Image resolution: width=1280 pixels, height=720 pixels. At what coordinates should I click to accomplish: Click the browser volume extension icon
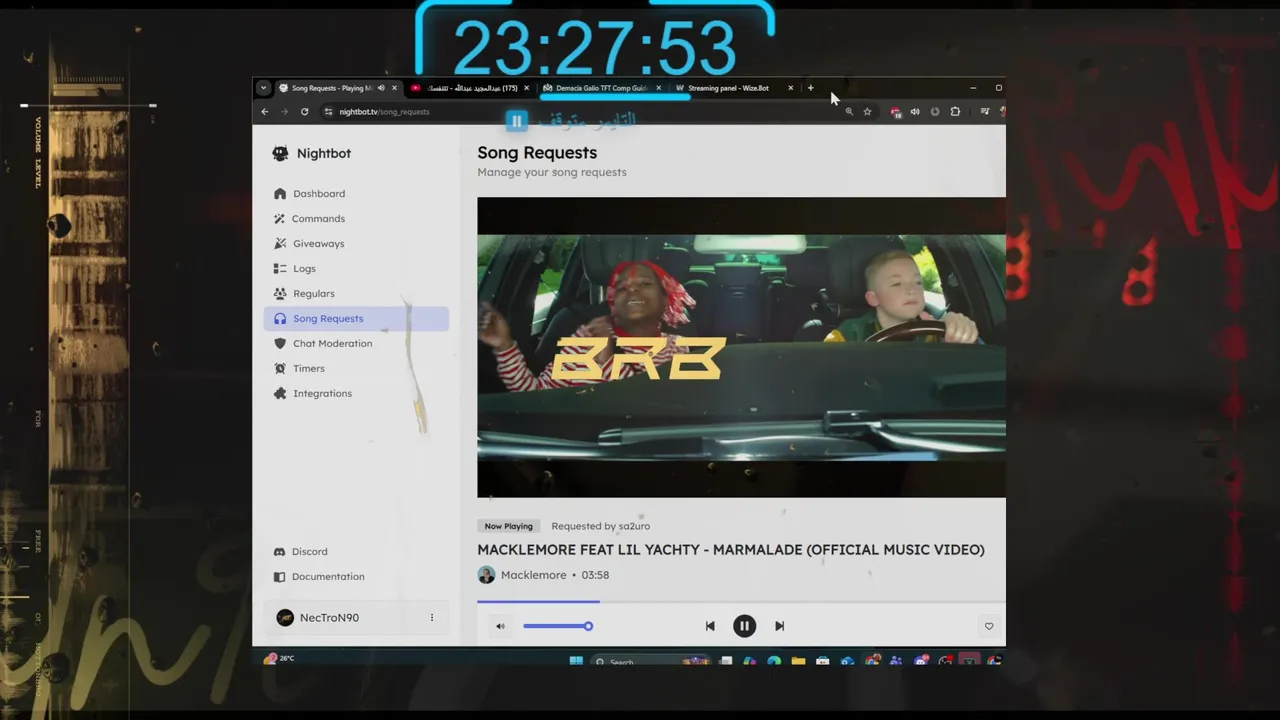tap(915, 111)
